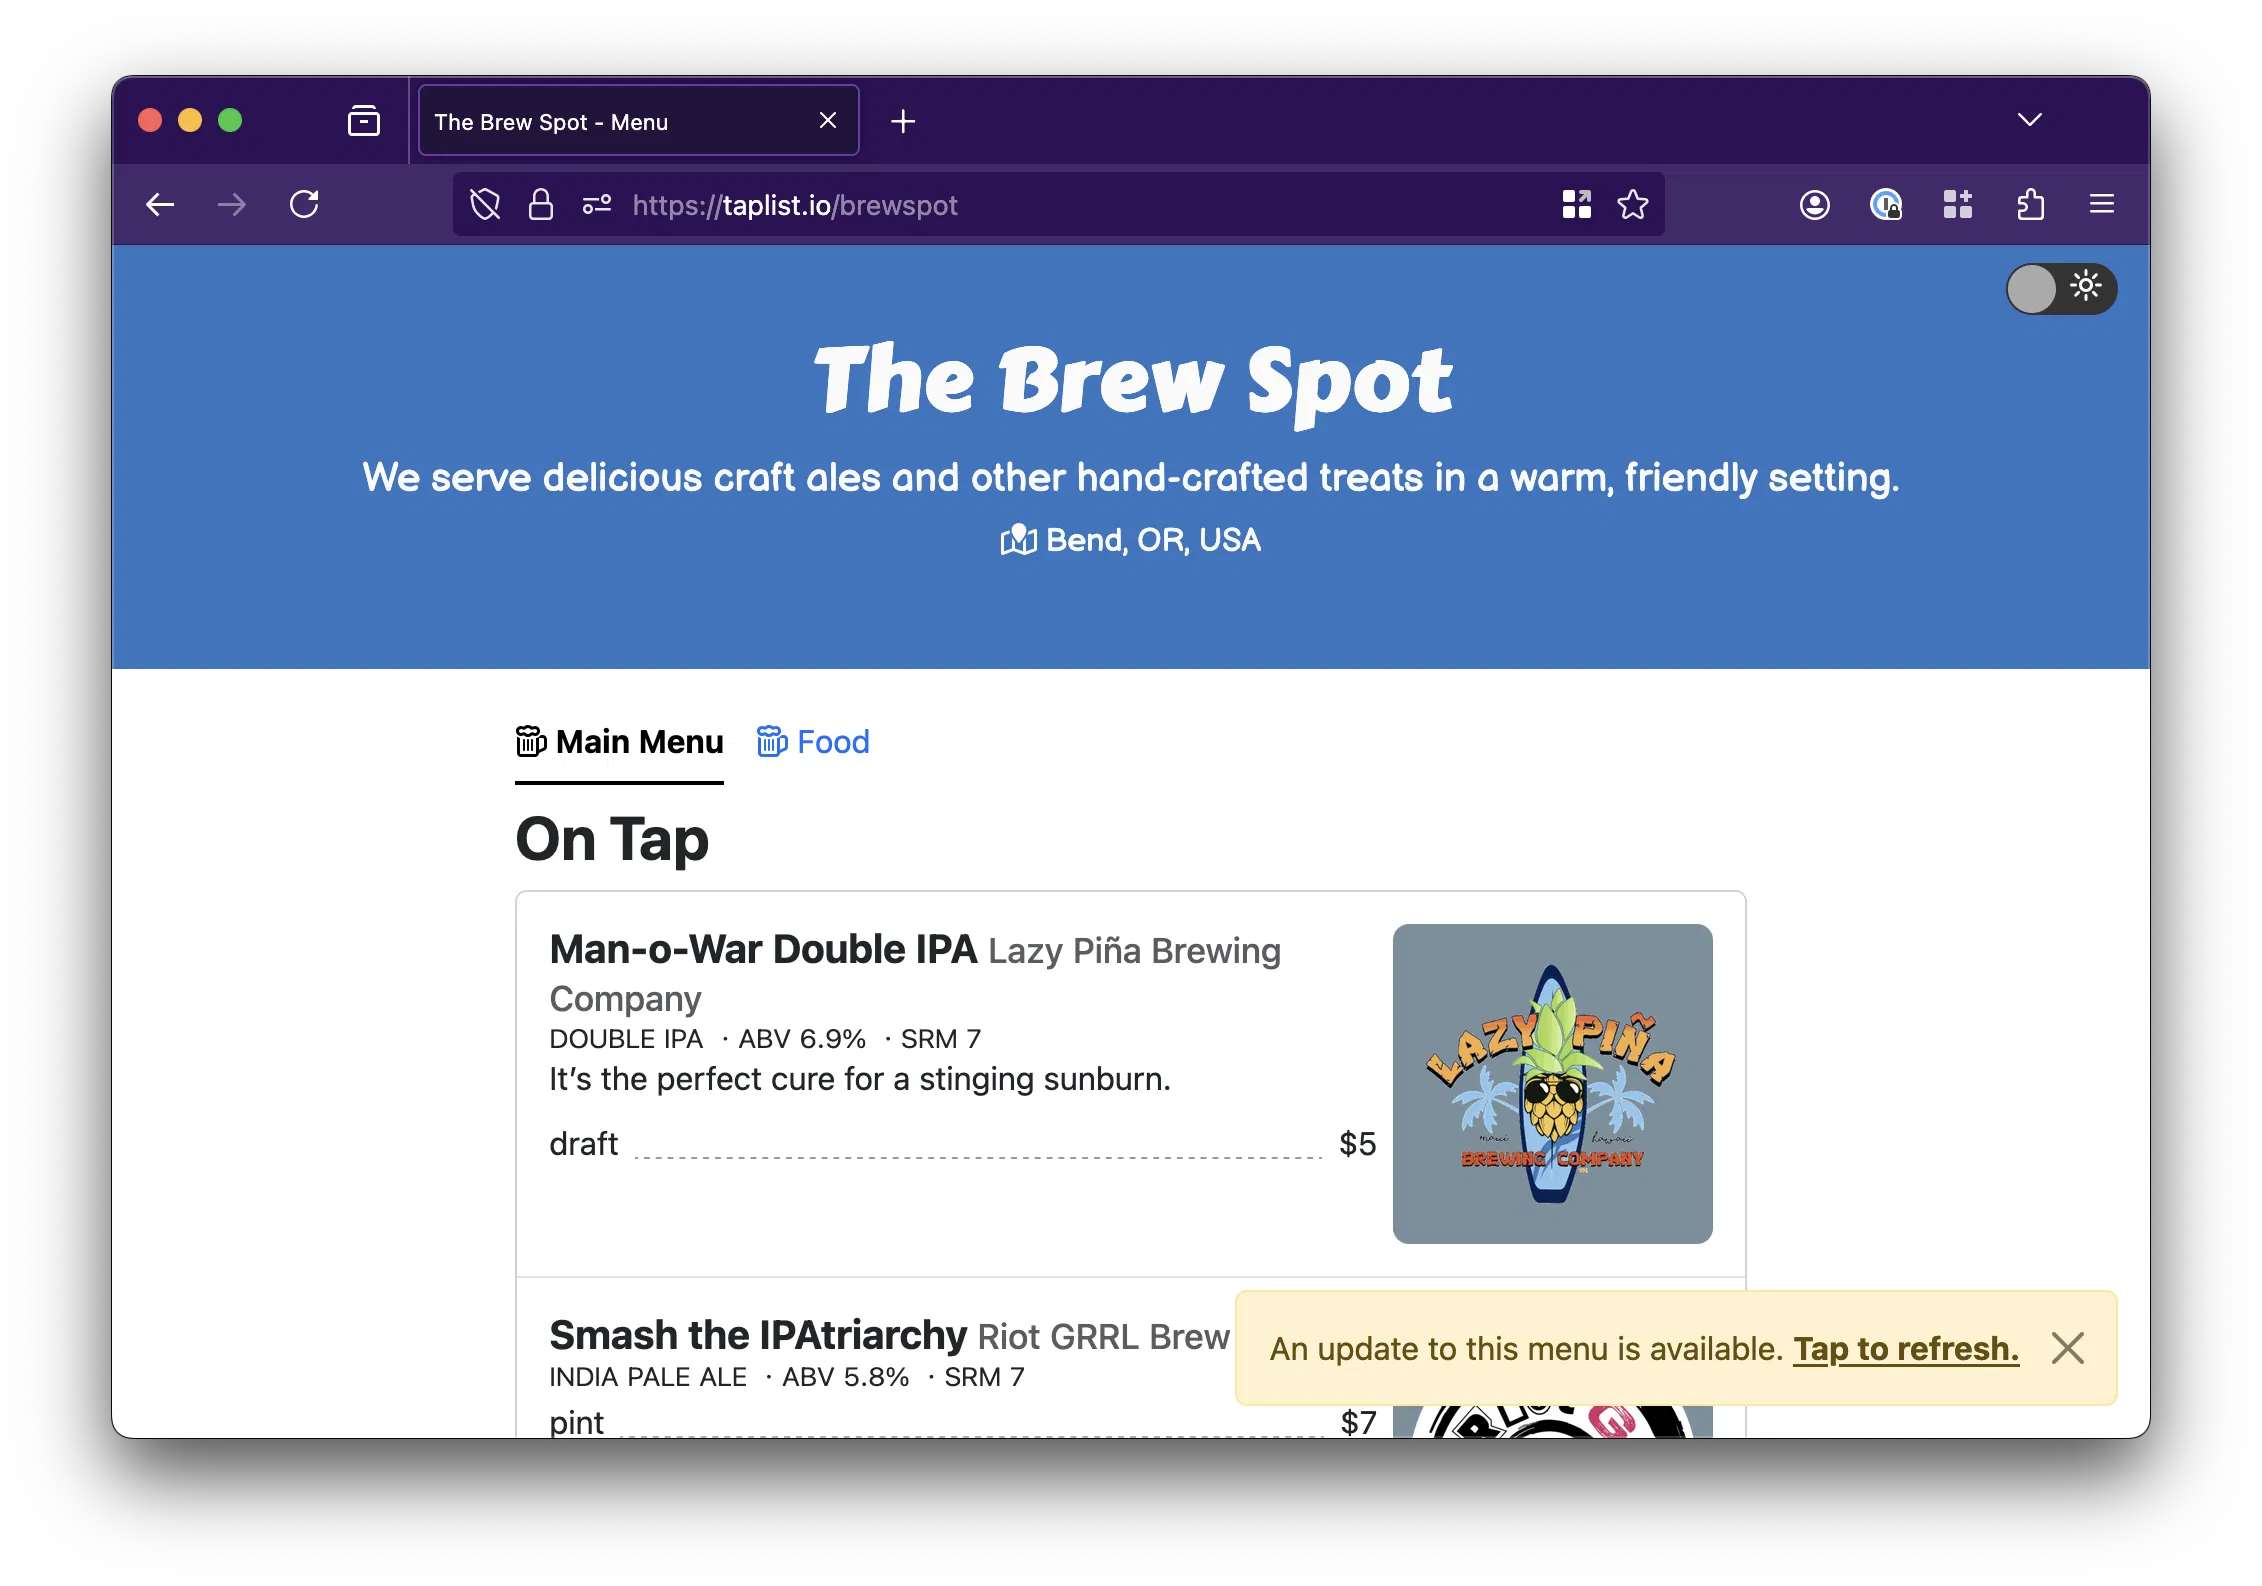Click the tracking protection shield icon
This screenshot has width=2262, height=1586.
(x=485, y=205)
